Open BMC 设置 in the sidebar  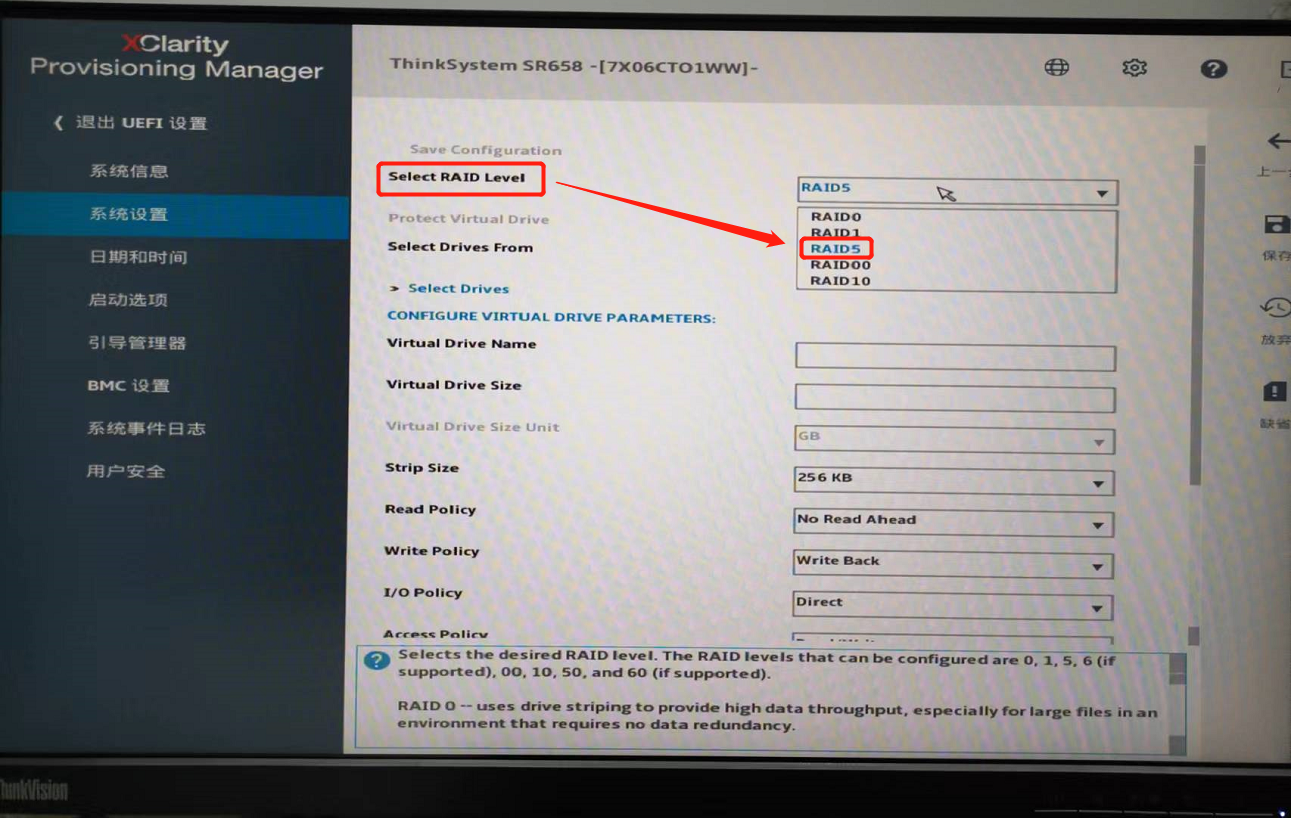pyautogui.click(x=128, y=386)
